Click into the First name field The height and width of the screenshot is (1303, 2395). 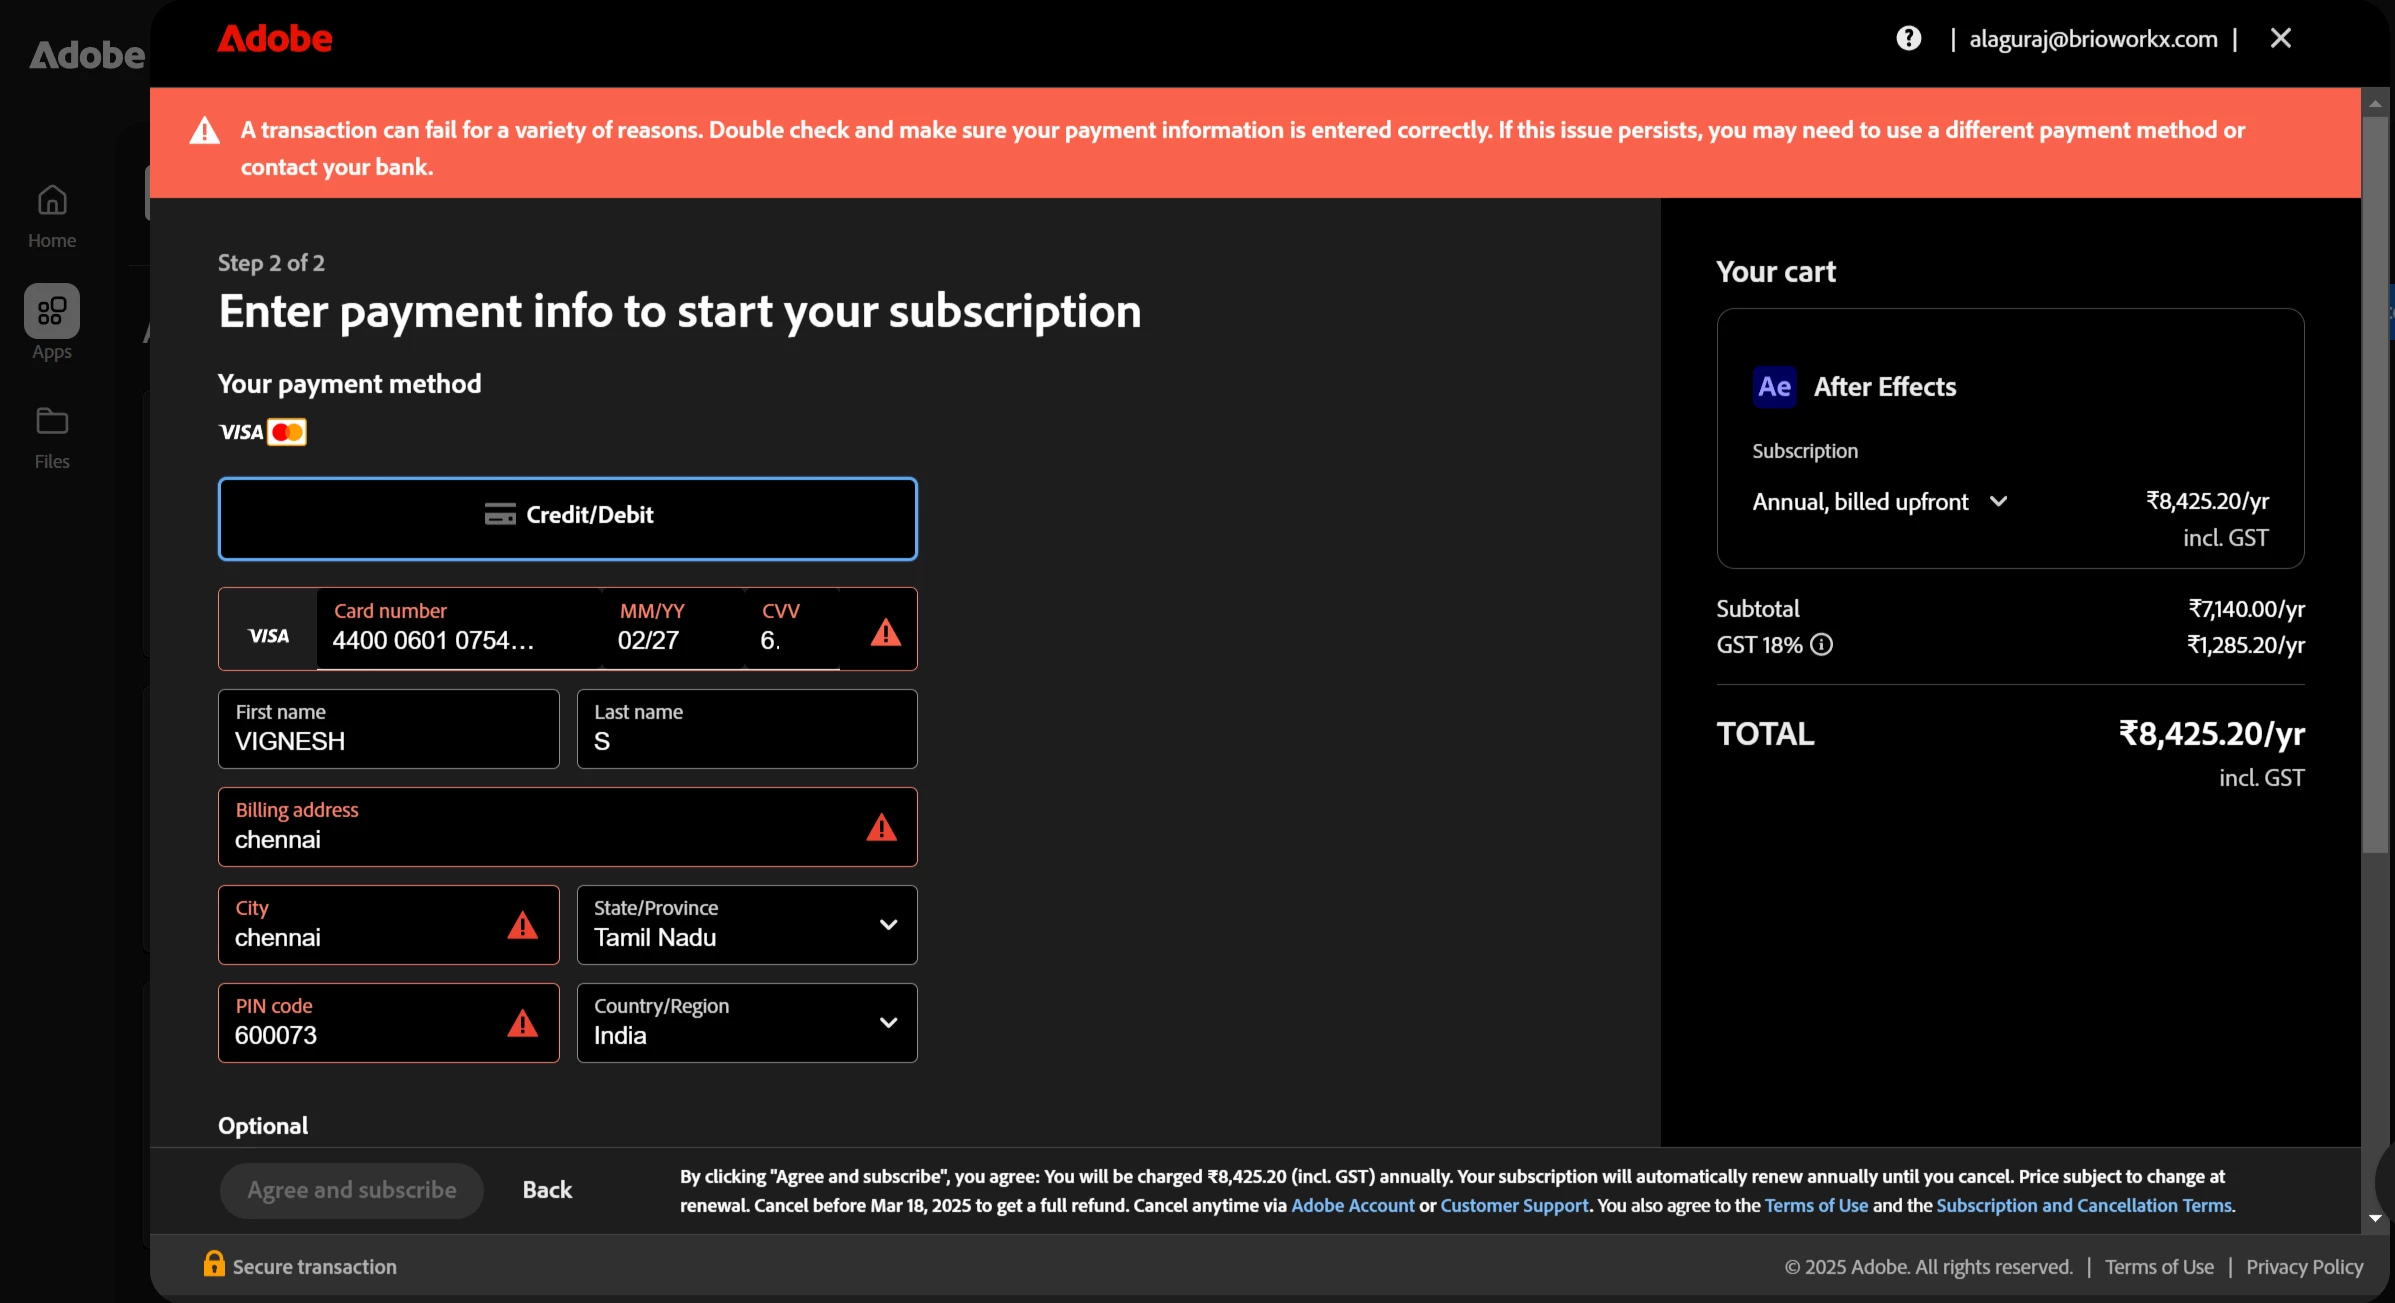(x=388, y=730)
